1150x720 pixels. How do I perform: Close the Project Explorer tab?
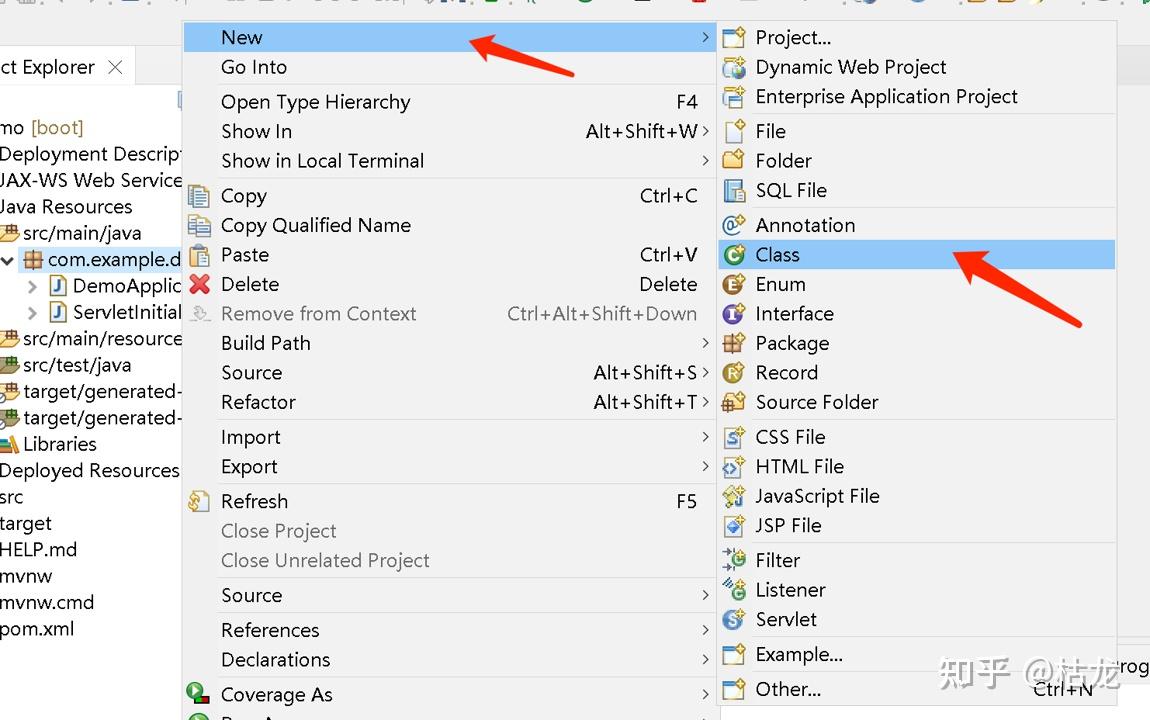115,67
